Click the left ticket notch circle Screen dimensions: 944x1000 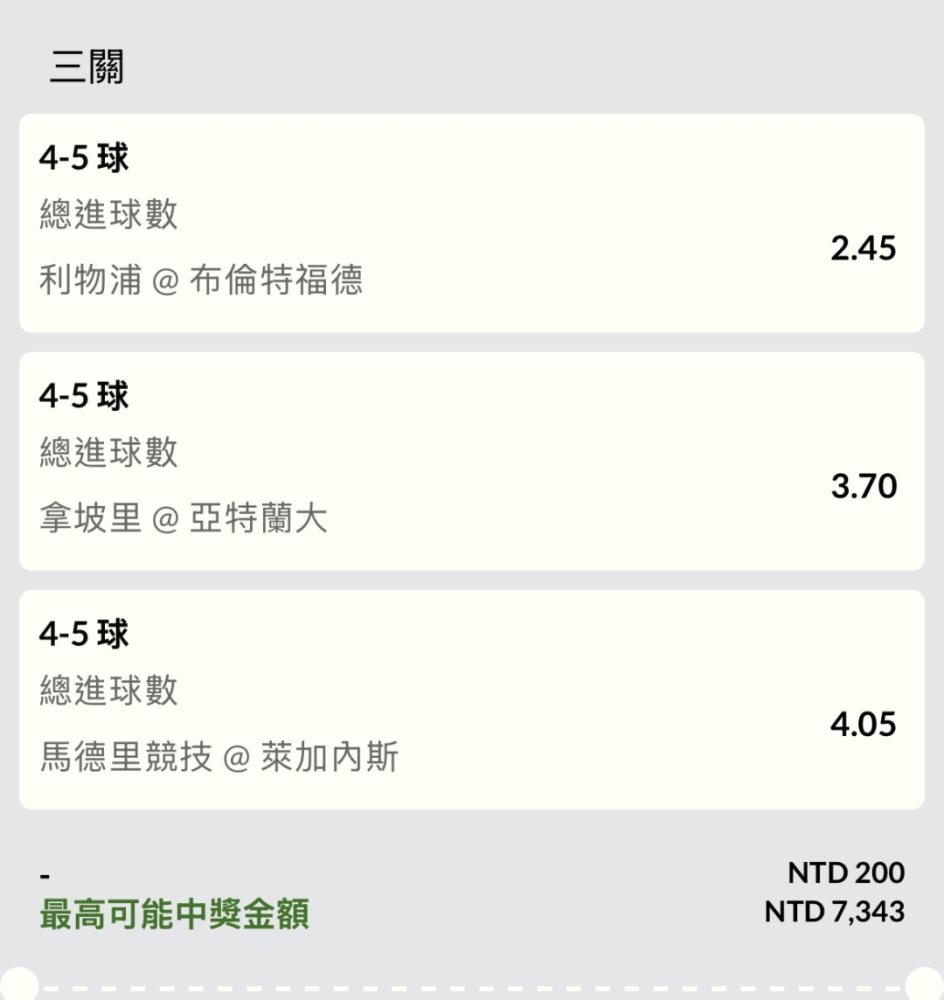pyautogui.click(x=19, y=983)
